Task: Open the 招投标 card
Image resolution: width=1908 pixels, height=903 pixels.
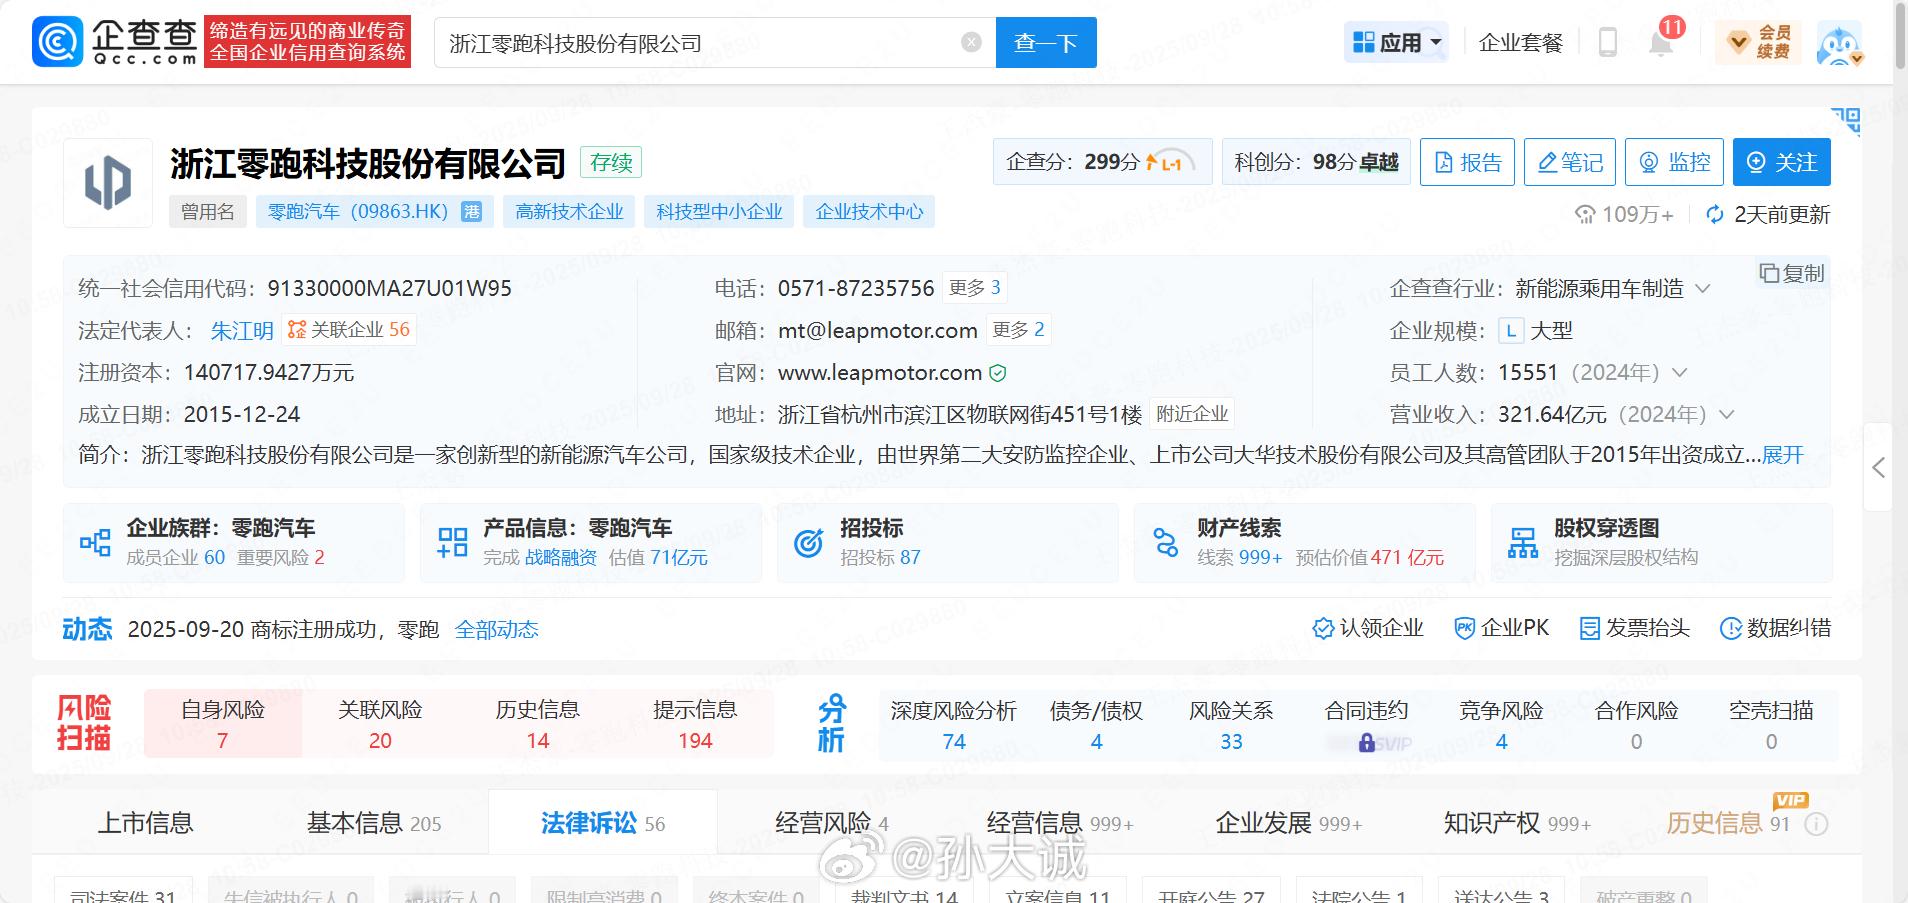Action: (x=948, y=543)
